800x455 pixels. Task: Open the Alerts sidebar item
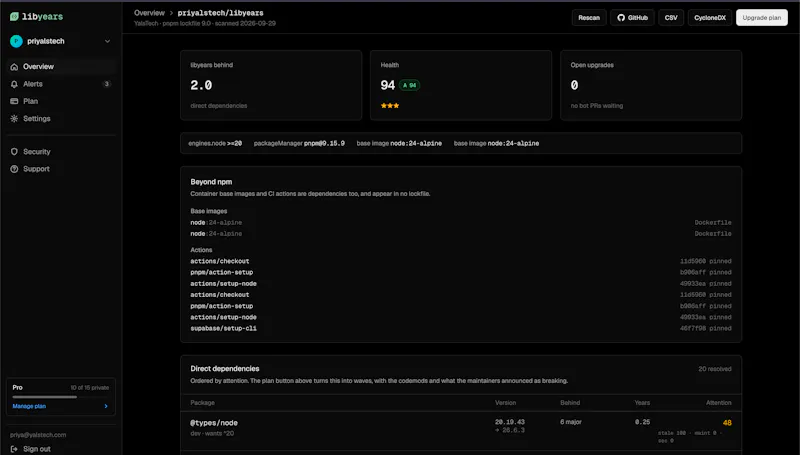coord(61,84)
